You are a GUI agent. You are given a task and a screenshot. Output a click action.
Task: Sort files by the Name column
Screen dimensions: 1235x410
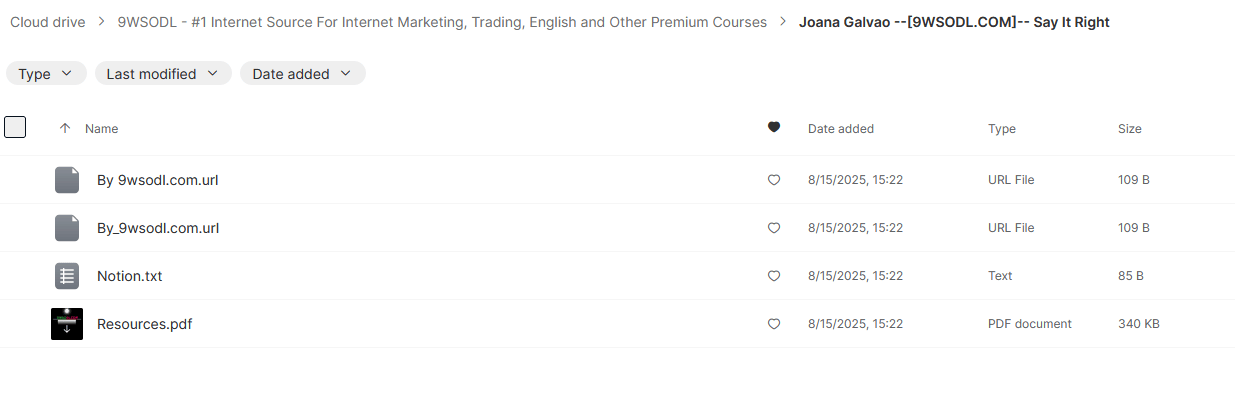[102, 129]
